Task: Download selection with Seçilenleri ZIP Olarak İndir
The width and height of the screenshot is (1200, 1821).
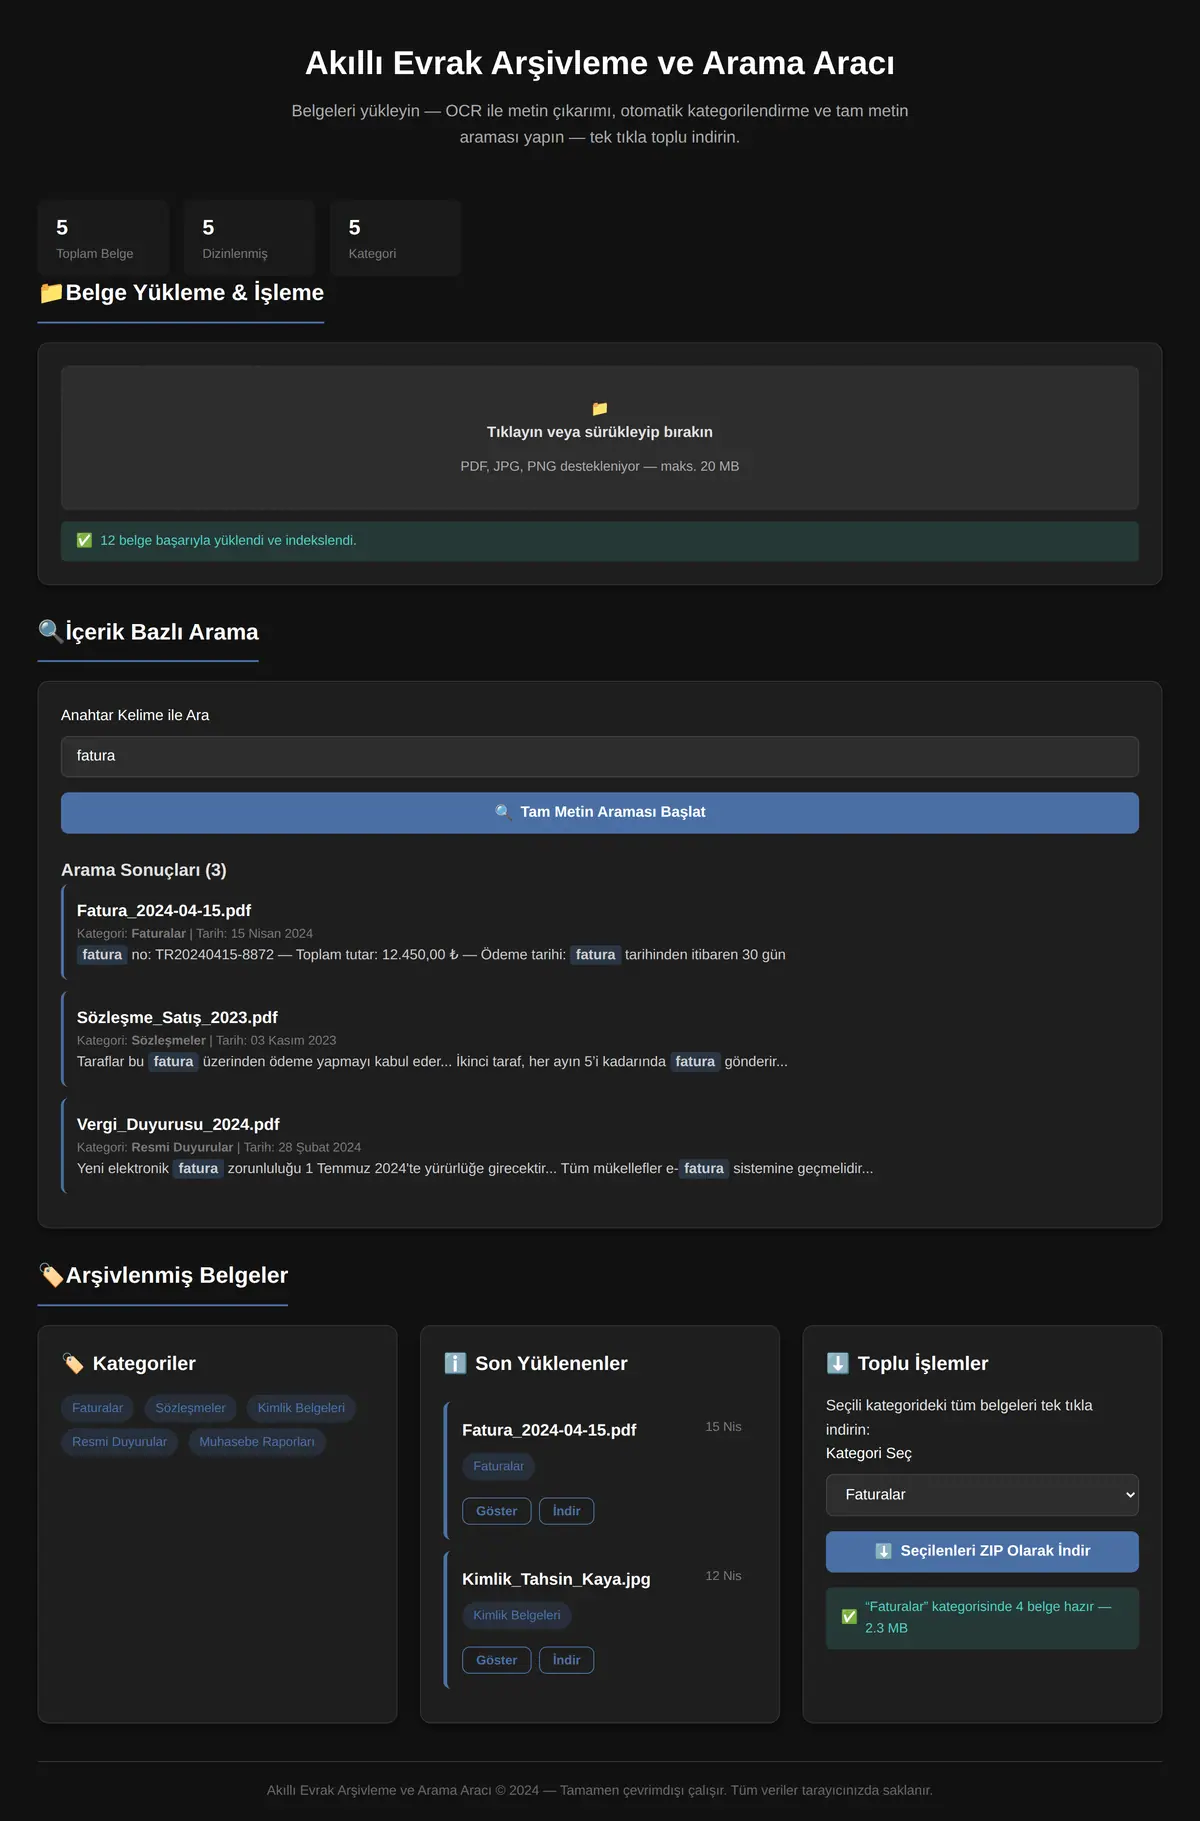Action: pos(982,1552)
